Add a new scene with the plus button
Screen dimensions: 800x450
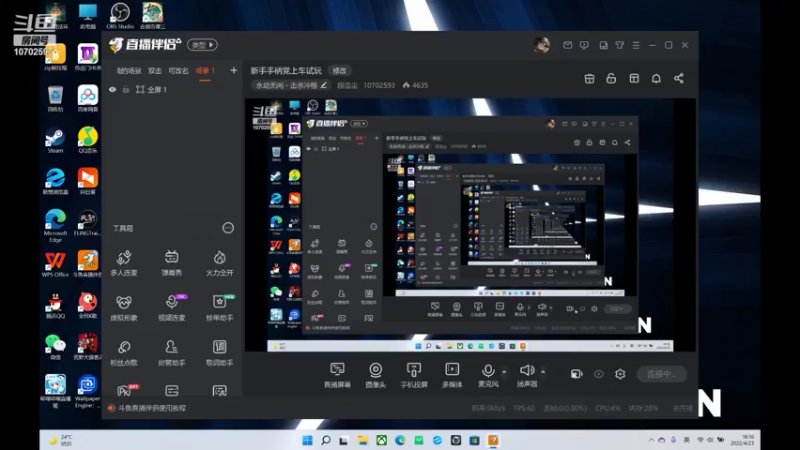coord(234,70)
